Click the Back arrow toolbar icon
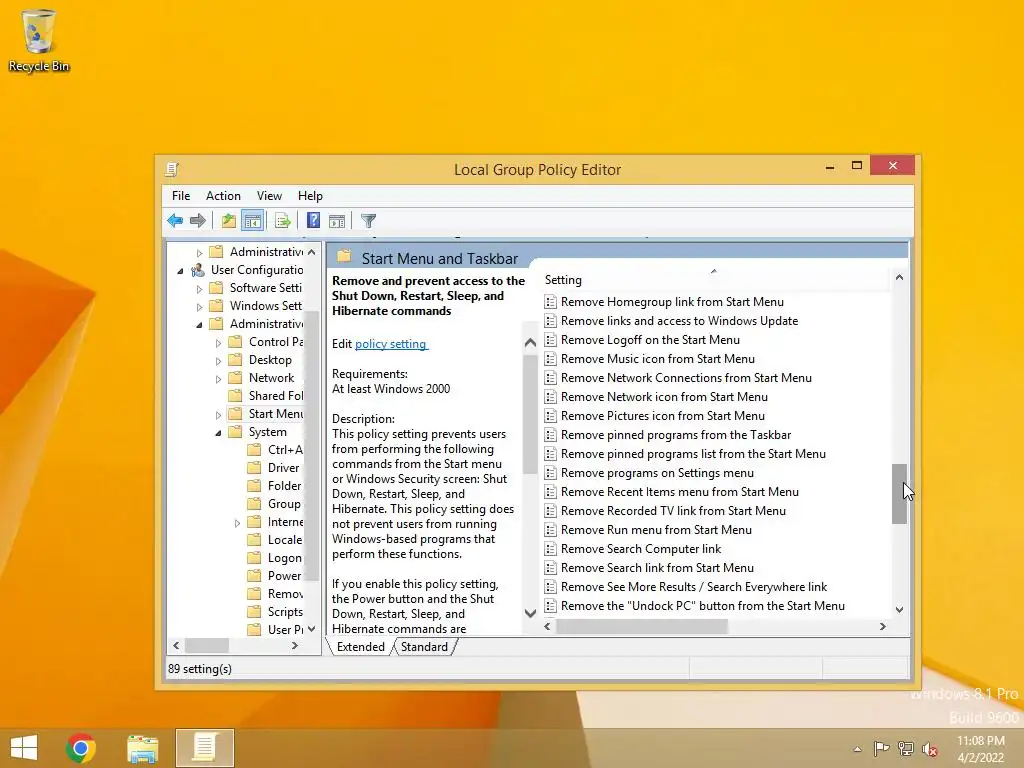The width and height of the screenshot is (1024, 768). (174, 221)
